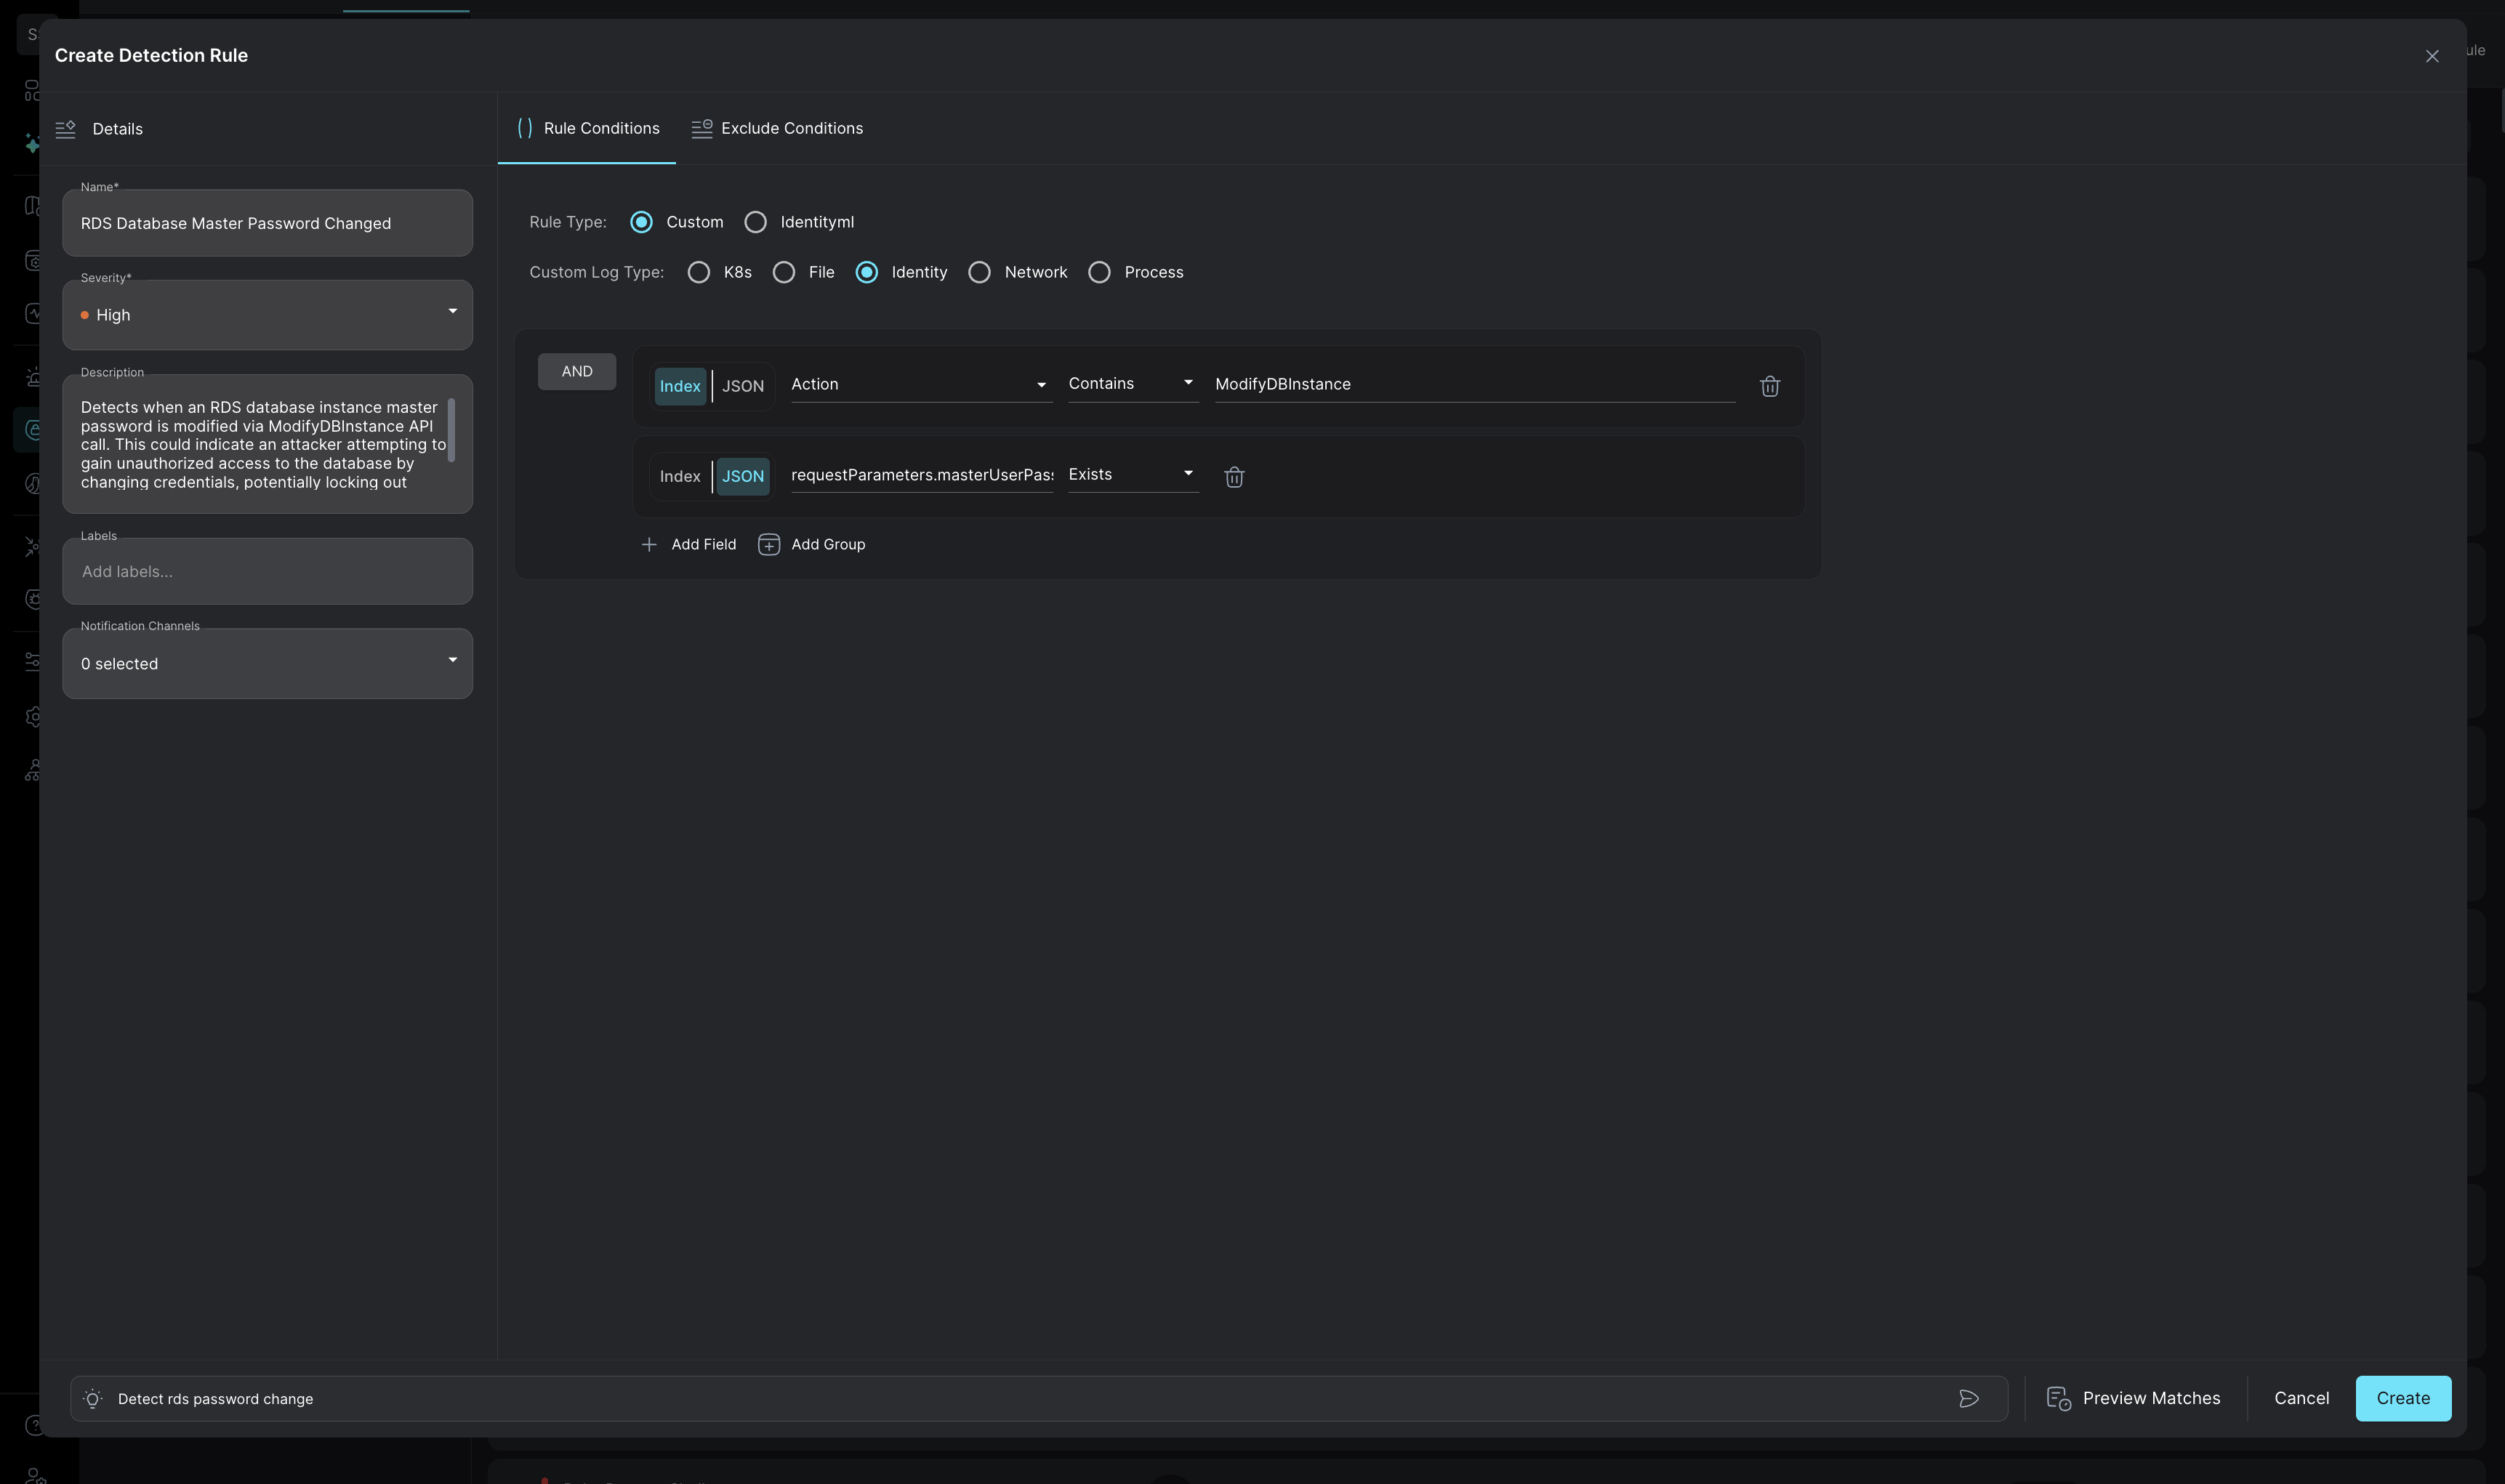Screen dimensions: 2505x1484
Task: Click the Create button
Action: (x=2402, y=1398)
